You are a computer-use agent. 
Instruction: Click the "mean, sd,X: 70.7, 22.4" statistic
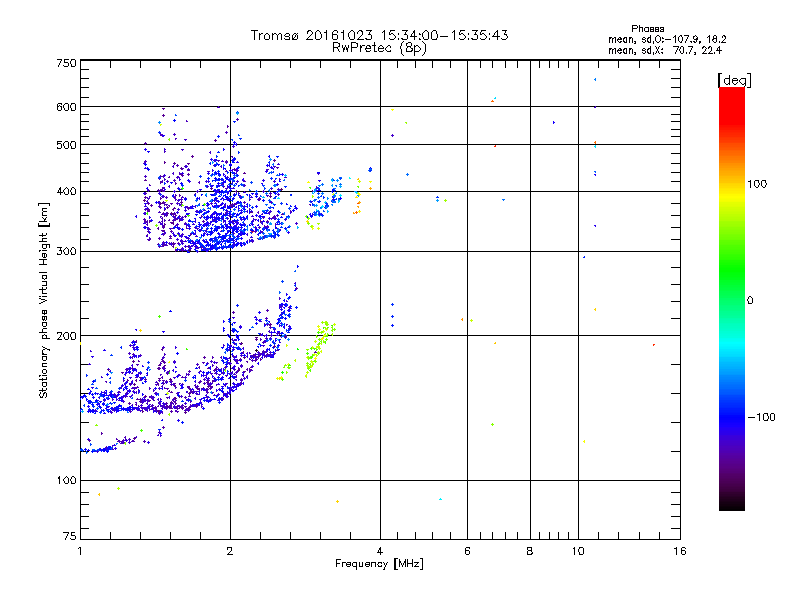point(665,50)
